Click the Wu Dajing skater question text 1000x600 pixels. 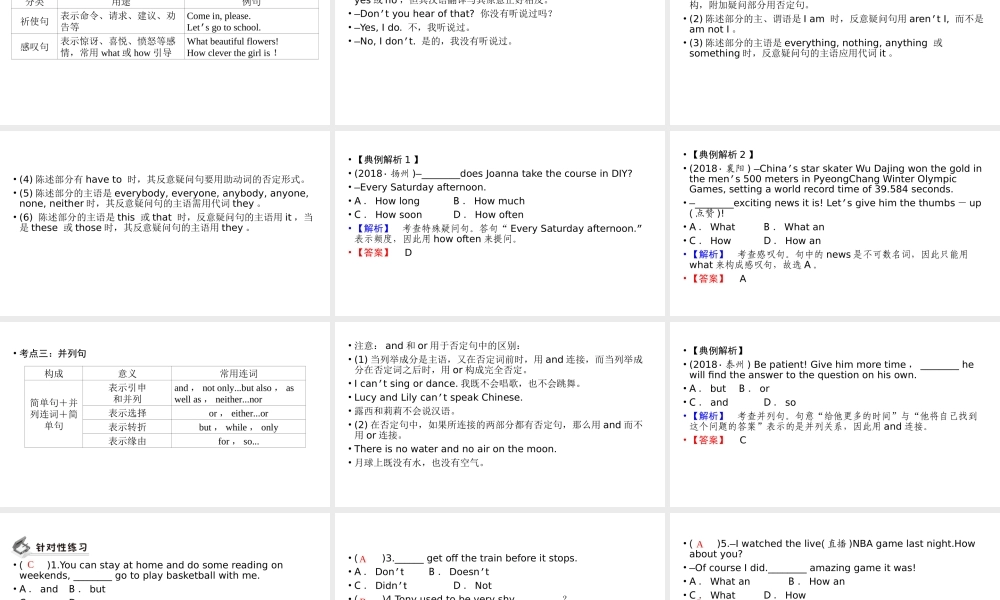coord(835,179)
